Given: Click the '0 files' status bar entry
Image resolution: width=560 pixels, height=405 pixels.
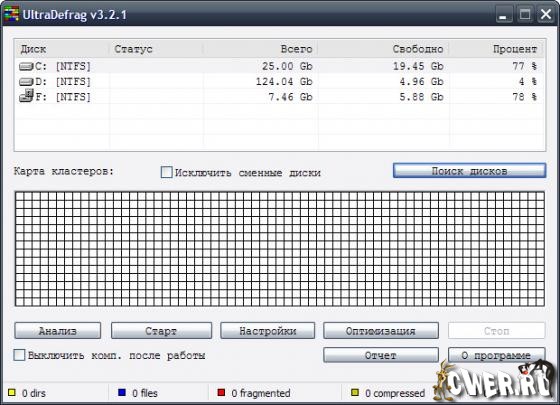Looking at the screenshot, I should [145, 393].
